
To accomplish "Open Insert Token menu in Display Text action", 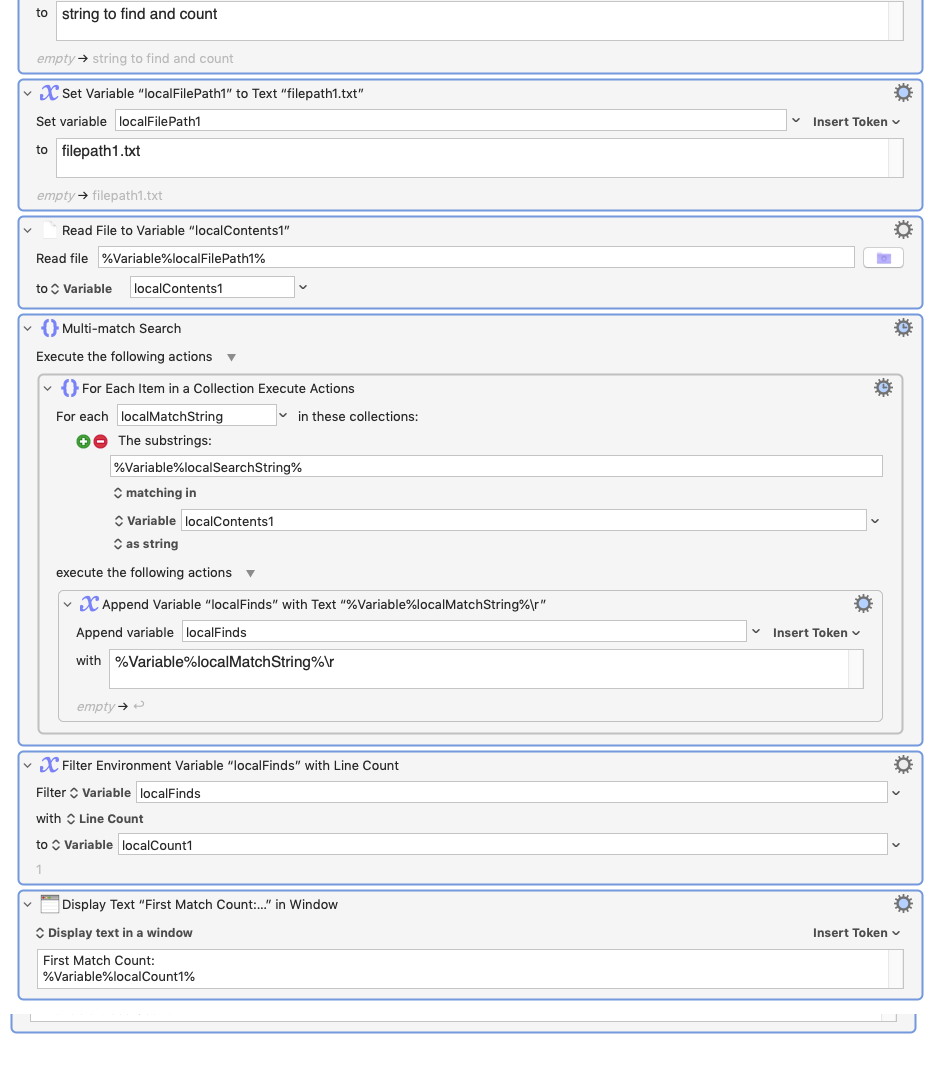I will (856, 933).
